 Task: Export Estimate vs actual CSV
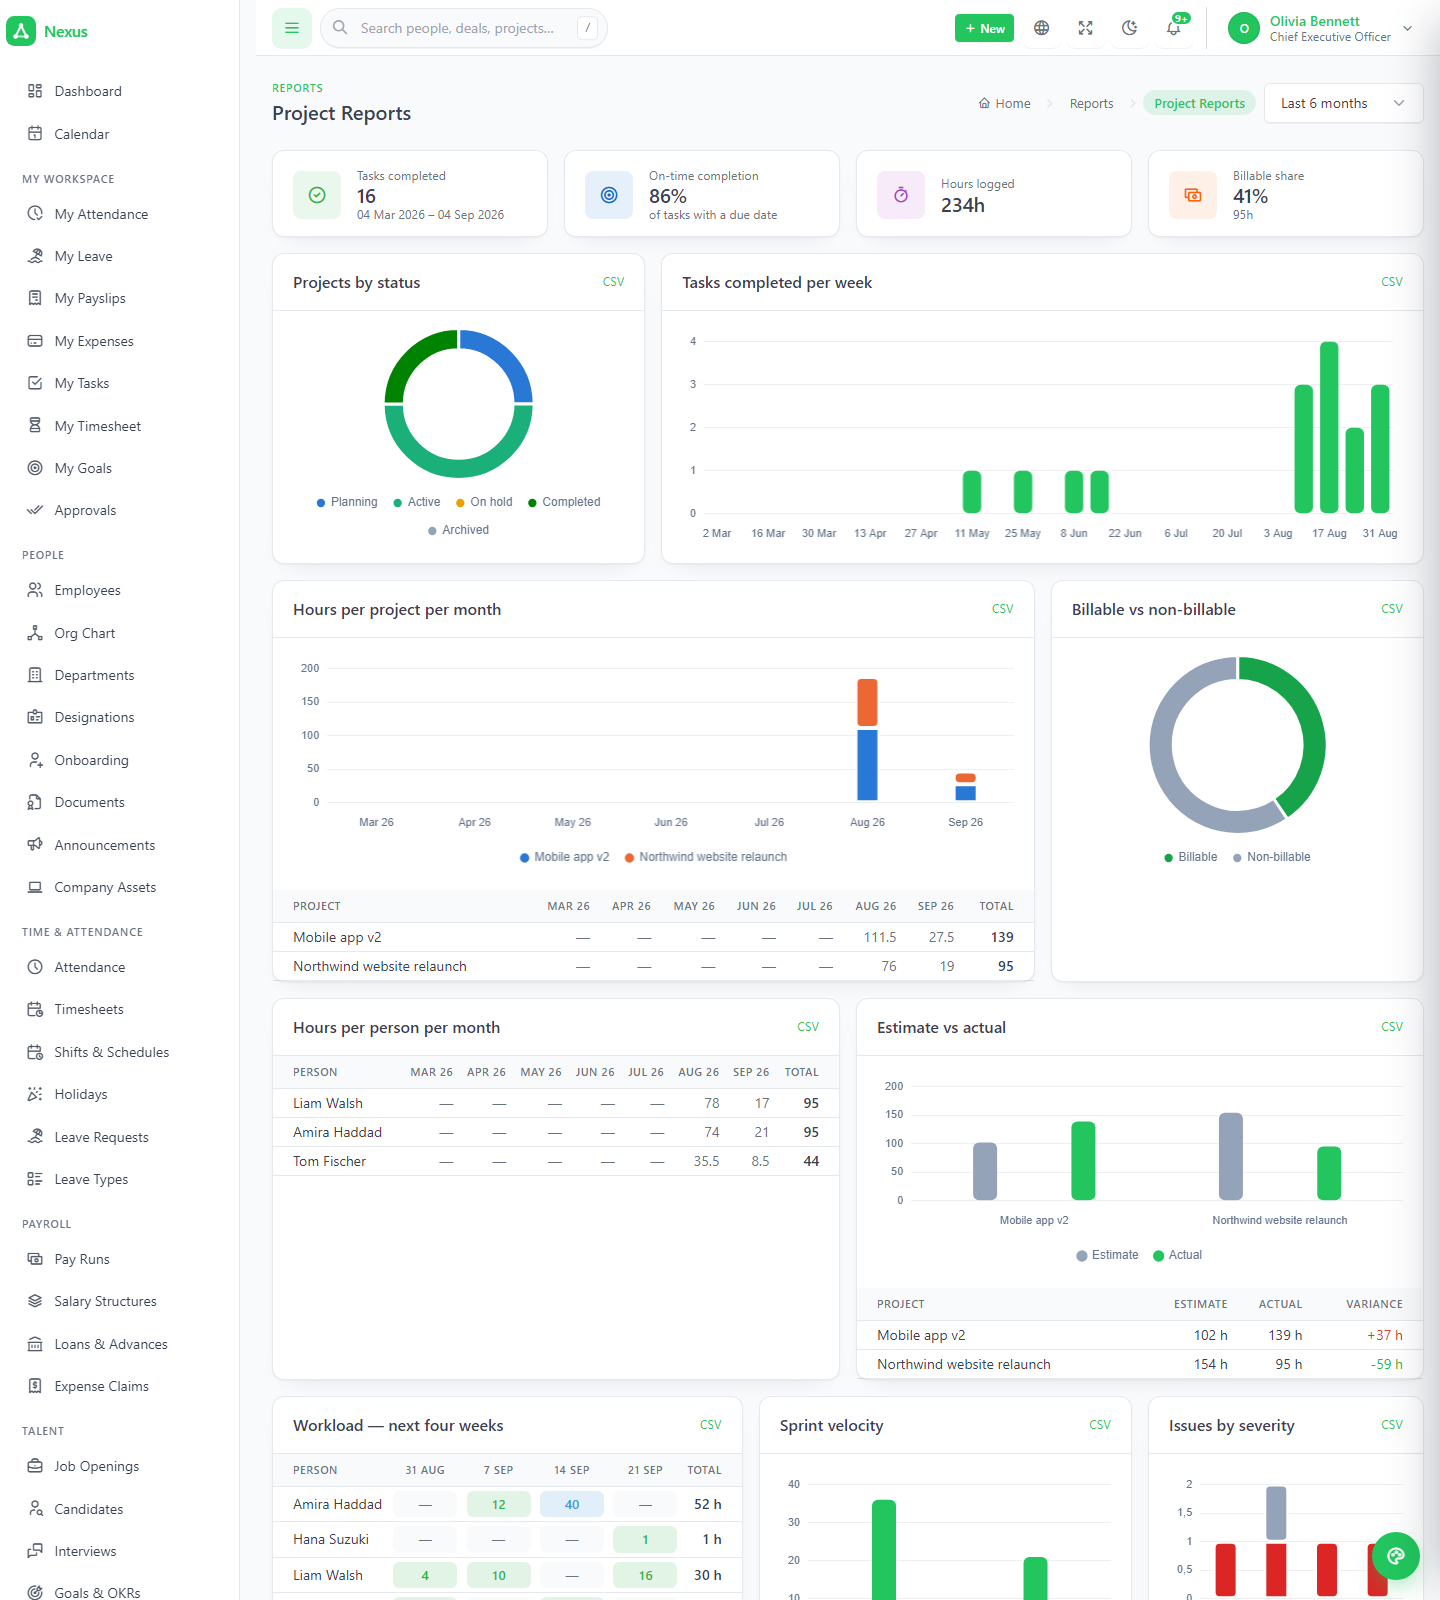point(1392,1027)
